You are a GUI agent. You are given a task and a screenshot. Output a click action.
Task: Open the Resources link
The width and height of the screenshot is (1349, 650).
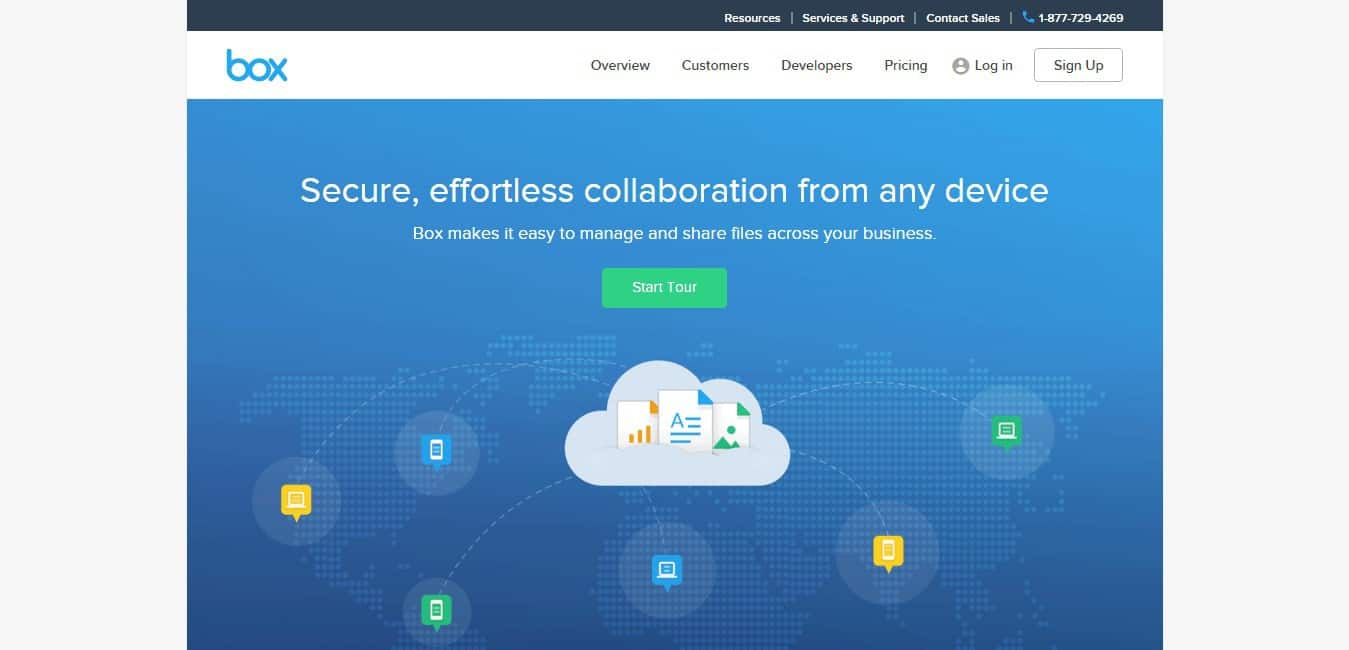(x=752, y=18)
